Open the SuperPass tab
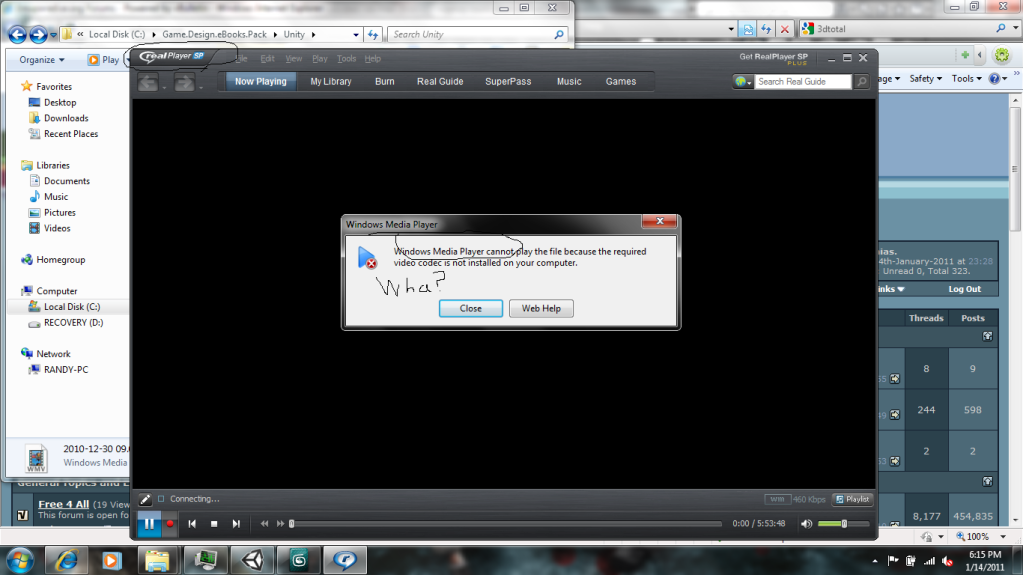Viewport: 1023px width, 575px height. click(508, 82)
